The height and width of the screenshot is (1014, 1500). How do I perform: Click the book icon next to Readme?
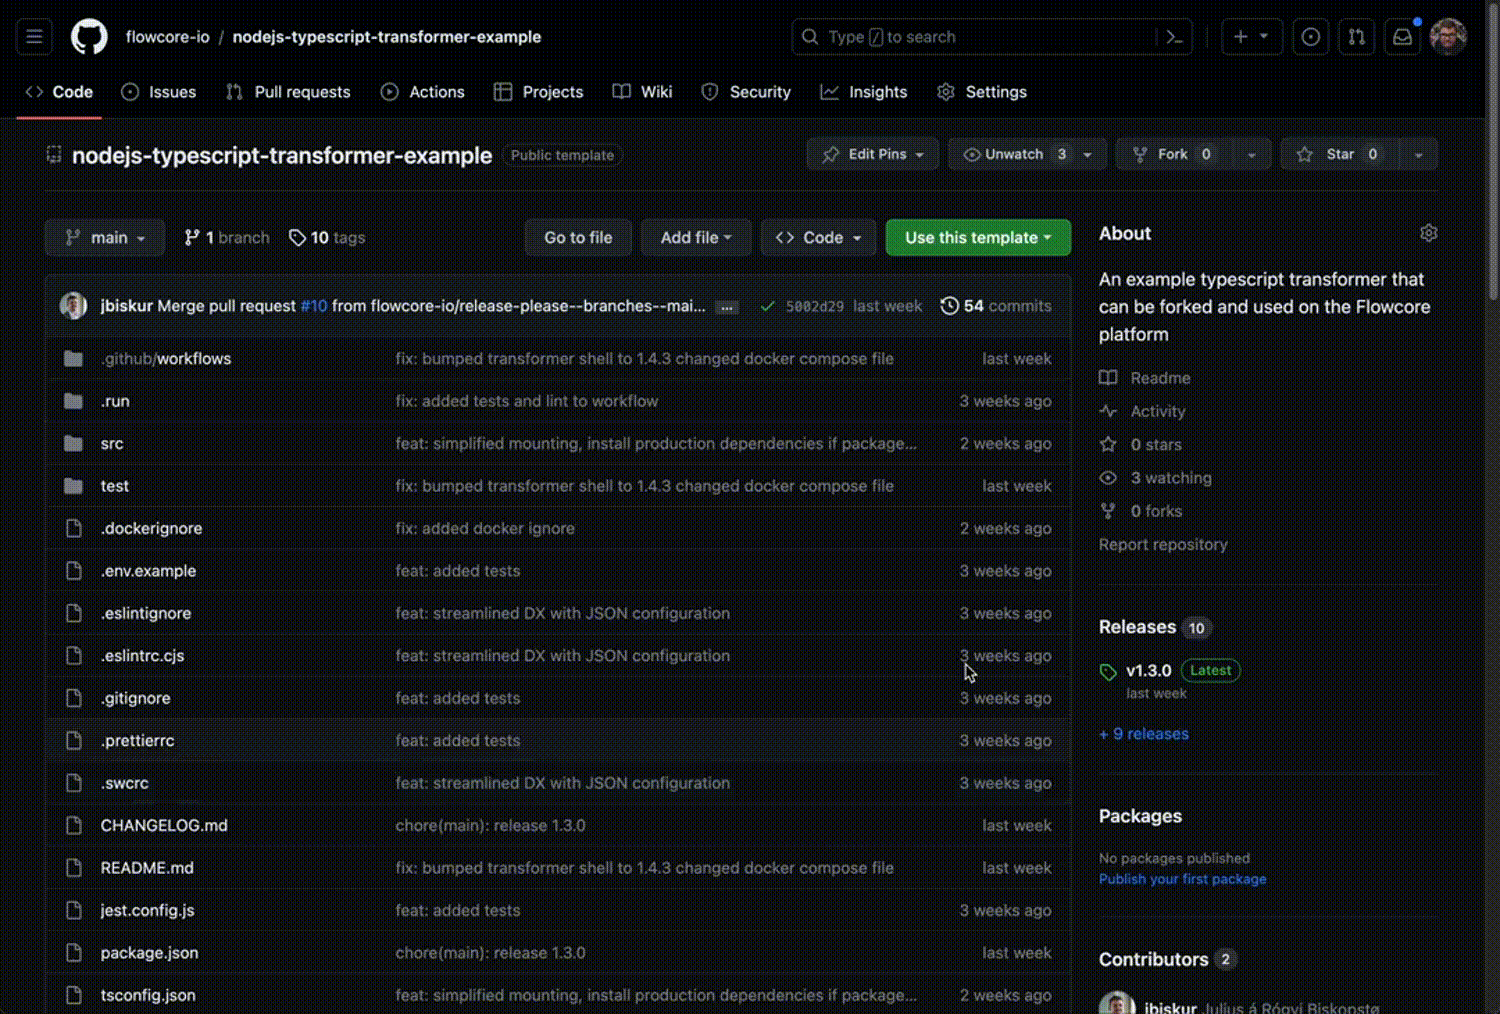pyautogui.click(x=1108, y=378)
